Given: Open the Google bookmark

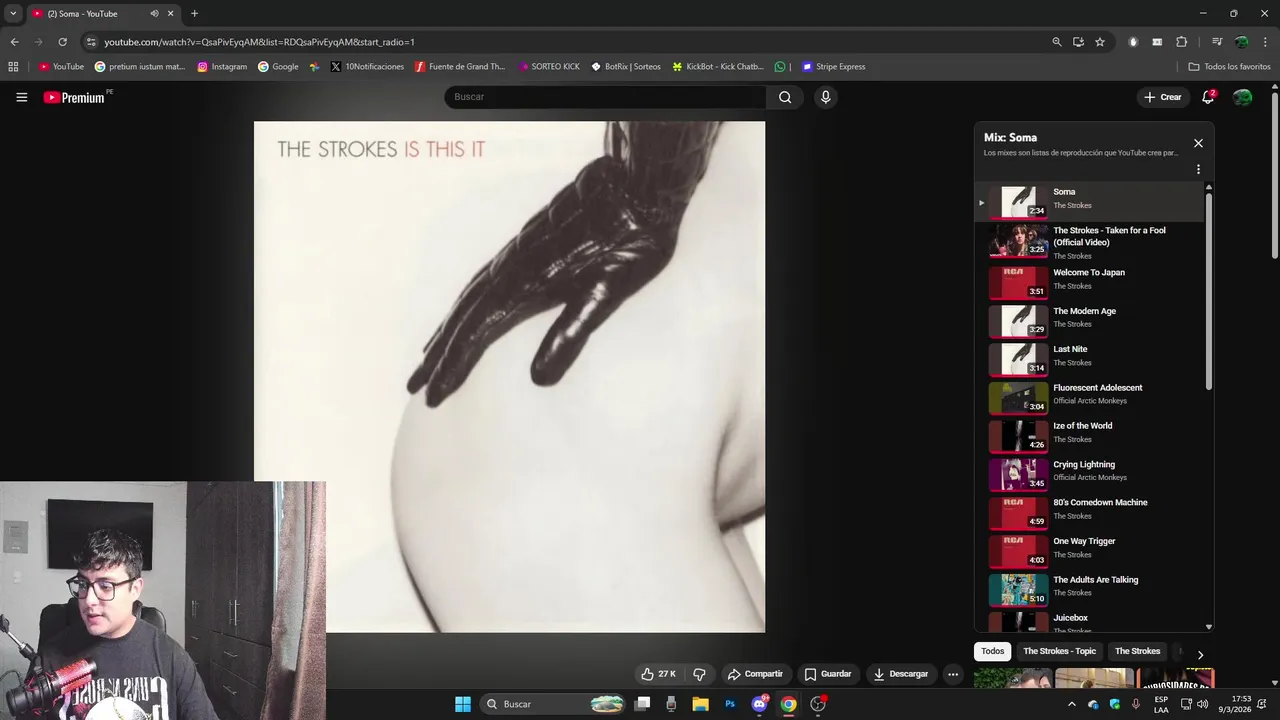Looking at the screenshot, I should point(278,67).
